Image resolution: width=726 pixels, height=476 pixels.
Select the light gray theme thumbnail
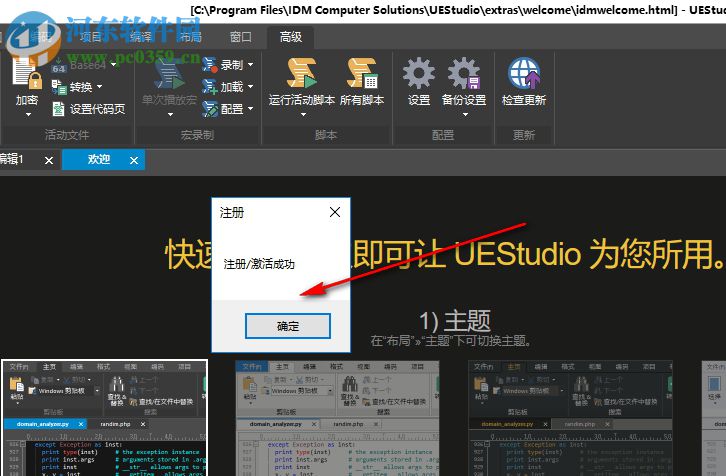tap(338, 419)
